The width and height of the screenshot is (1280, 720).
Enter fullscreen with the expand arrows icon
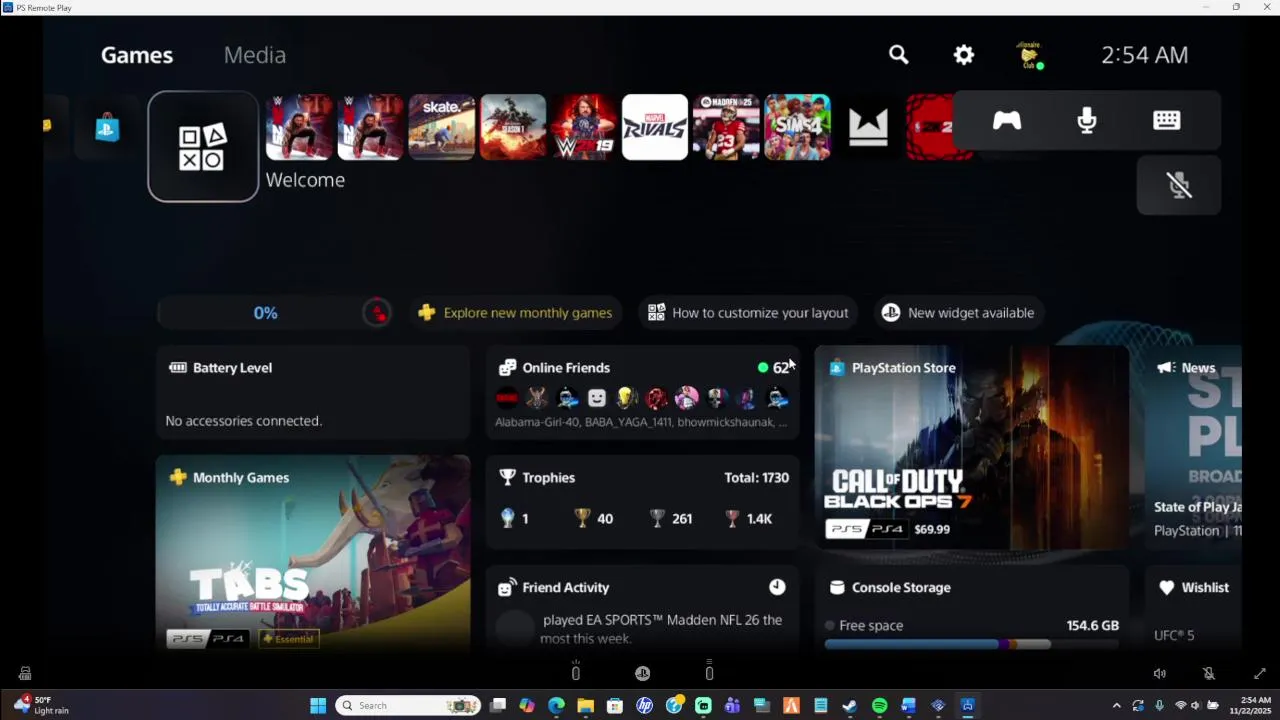pos(1260,674)
